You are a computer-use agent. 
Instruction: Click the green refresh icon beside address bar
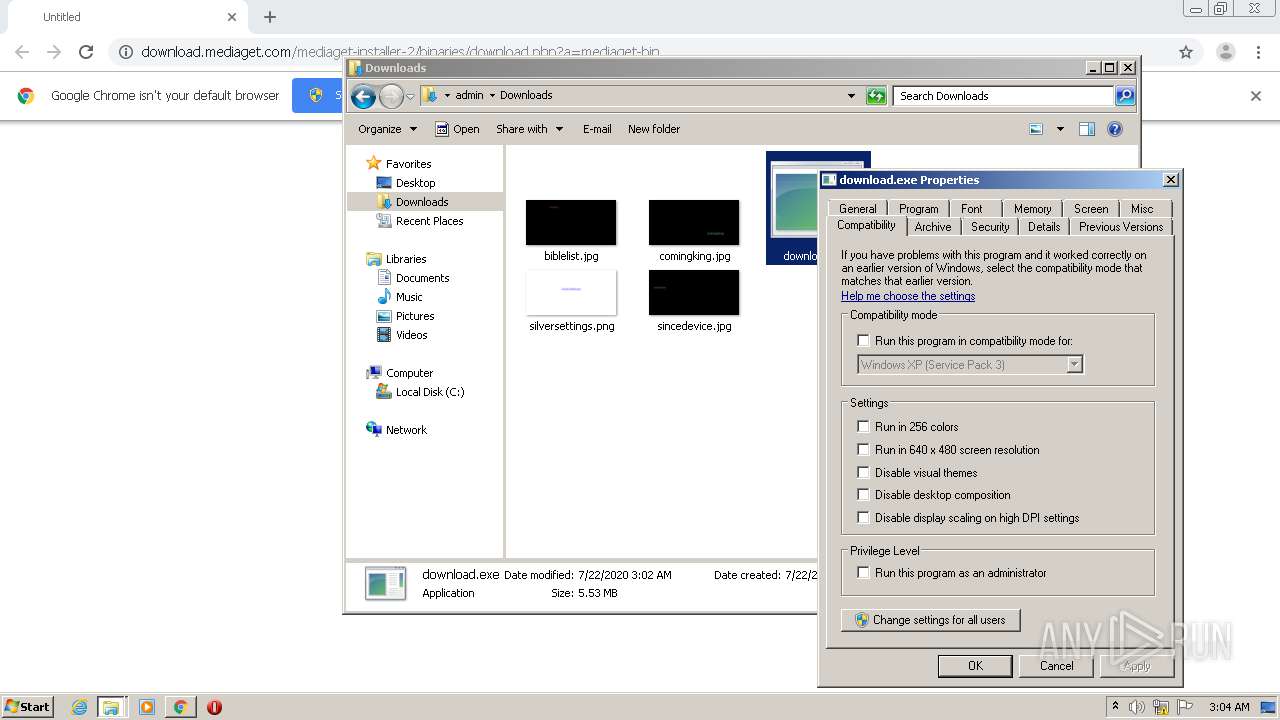pyautogui.click(x=876, y=96)
